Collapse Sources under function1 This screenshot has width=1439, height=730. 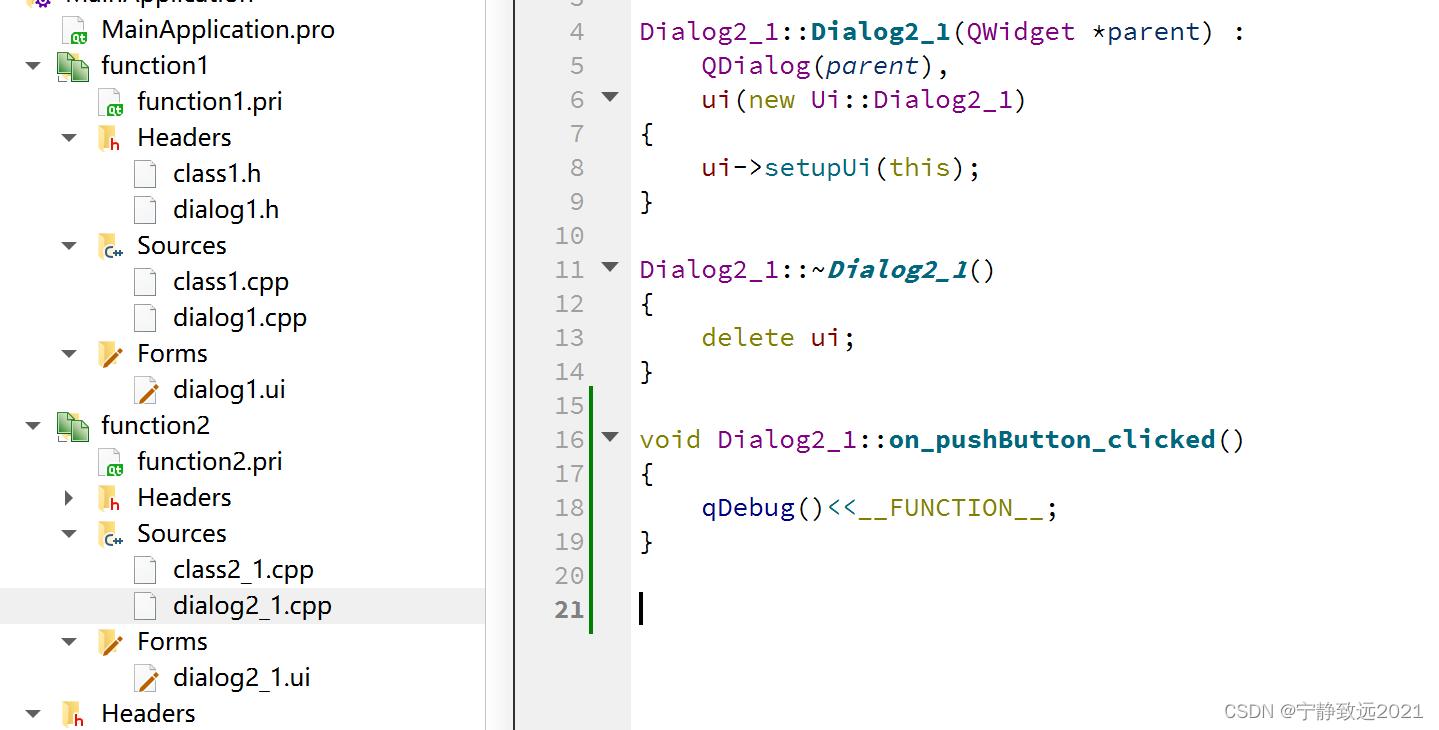click(69, 245)
